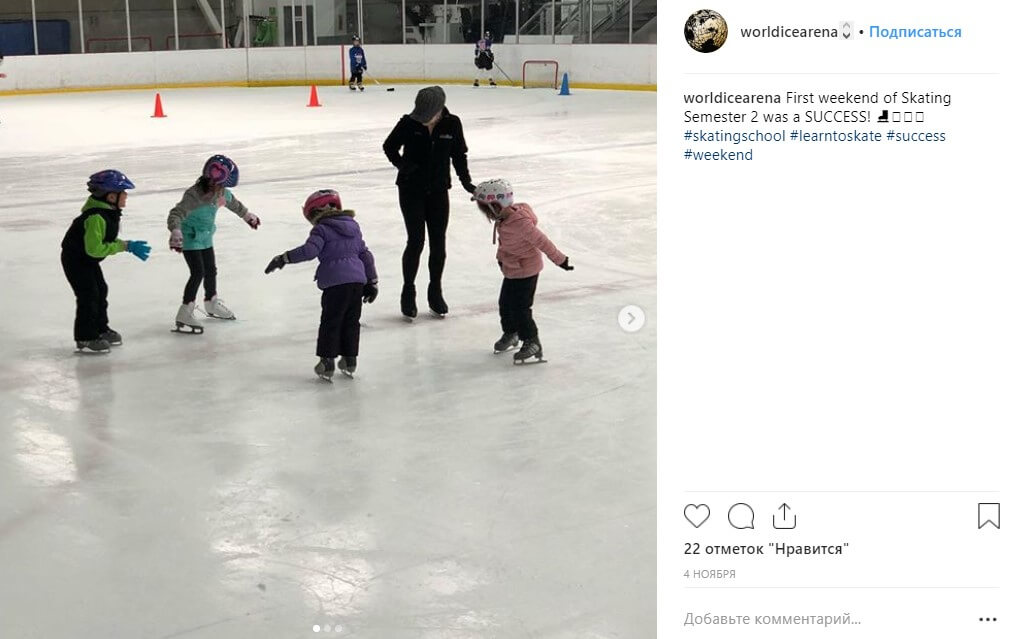Select the third carousel dot indicator

(x=338, y=628)
